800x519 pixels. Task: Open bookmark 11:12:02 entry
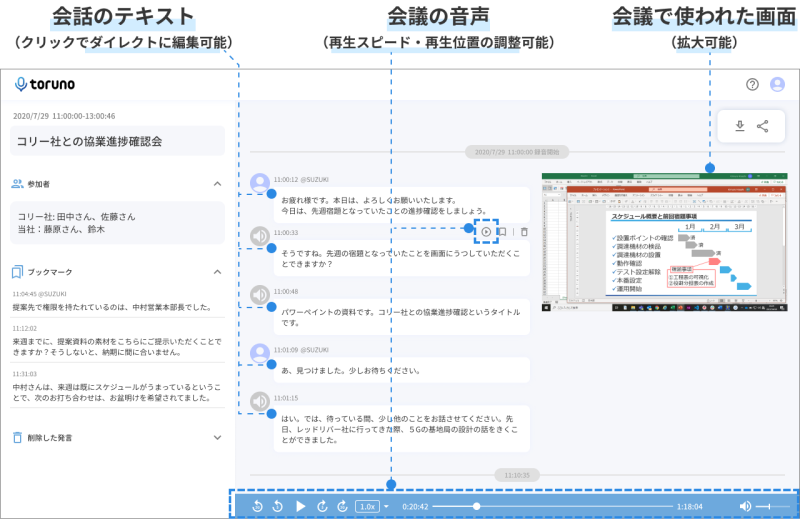click(x=117, y=340)
